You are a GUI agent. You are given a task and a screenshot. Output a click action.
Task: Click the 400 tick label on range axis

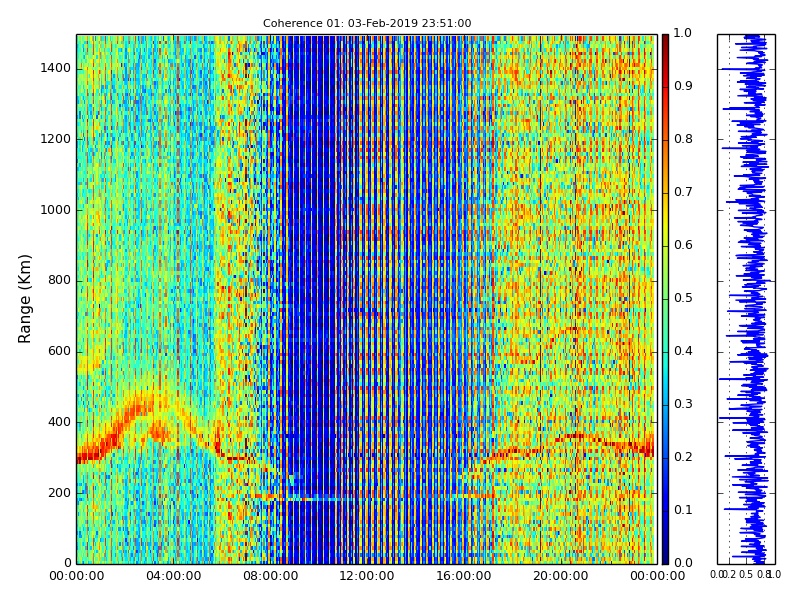pyautogui.click(x=60, y=422)
